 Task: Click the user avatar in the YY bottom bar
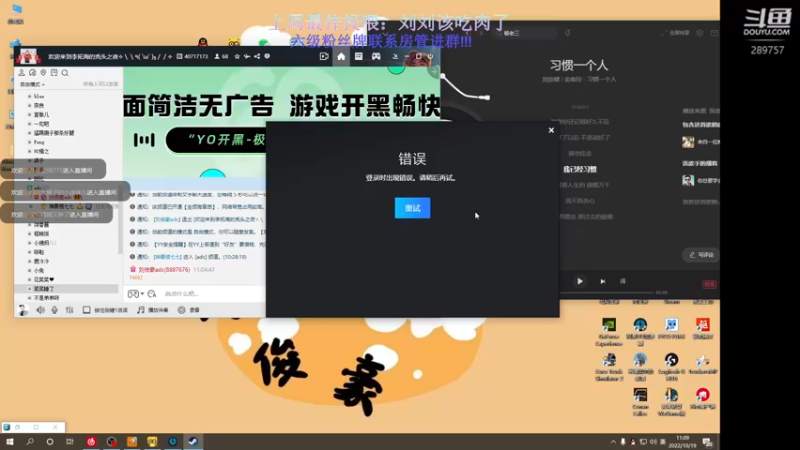[22, 310]
